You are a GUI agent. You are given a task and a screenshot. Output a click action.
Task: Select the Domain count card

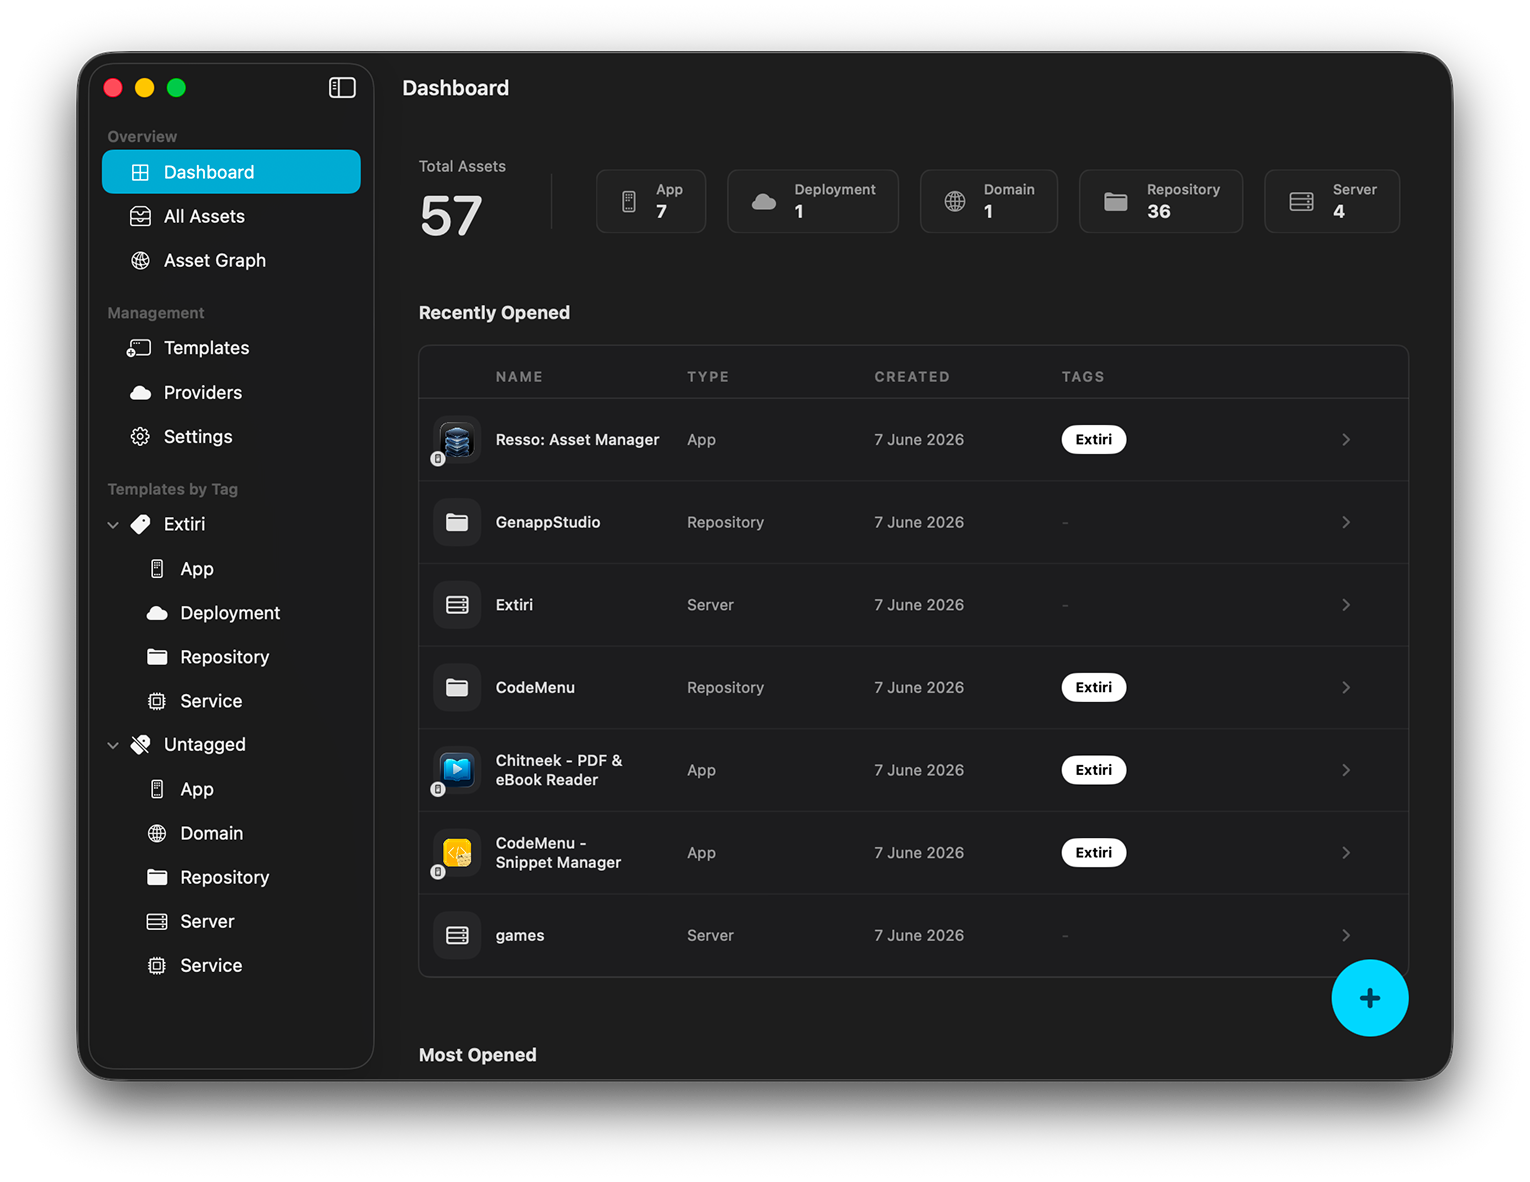989,201
